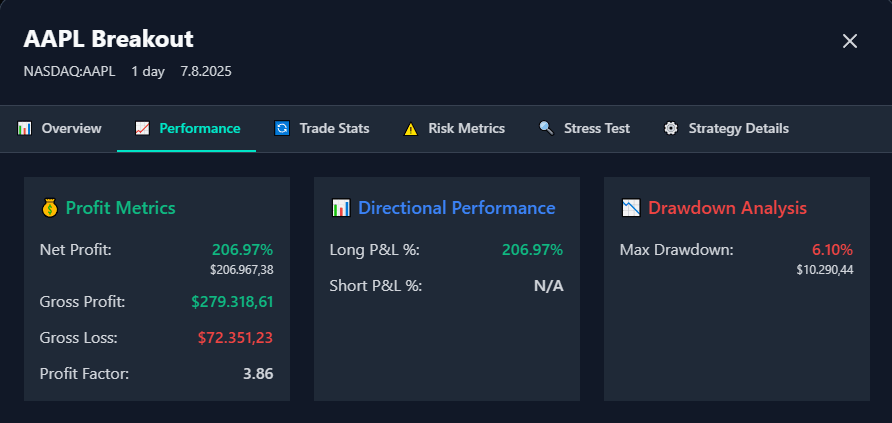The width and height of the screenshot is (892, 423).
Task: Go to the Risk Metrics tab
Action: [466, 129]
